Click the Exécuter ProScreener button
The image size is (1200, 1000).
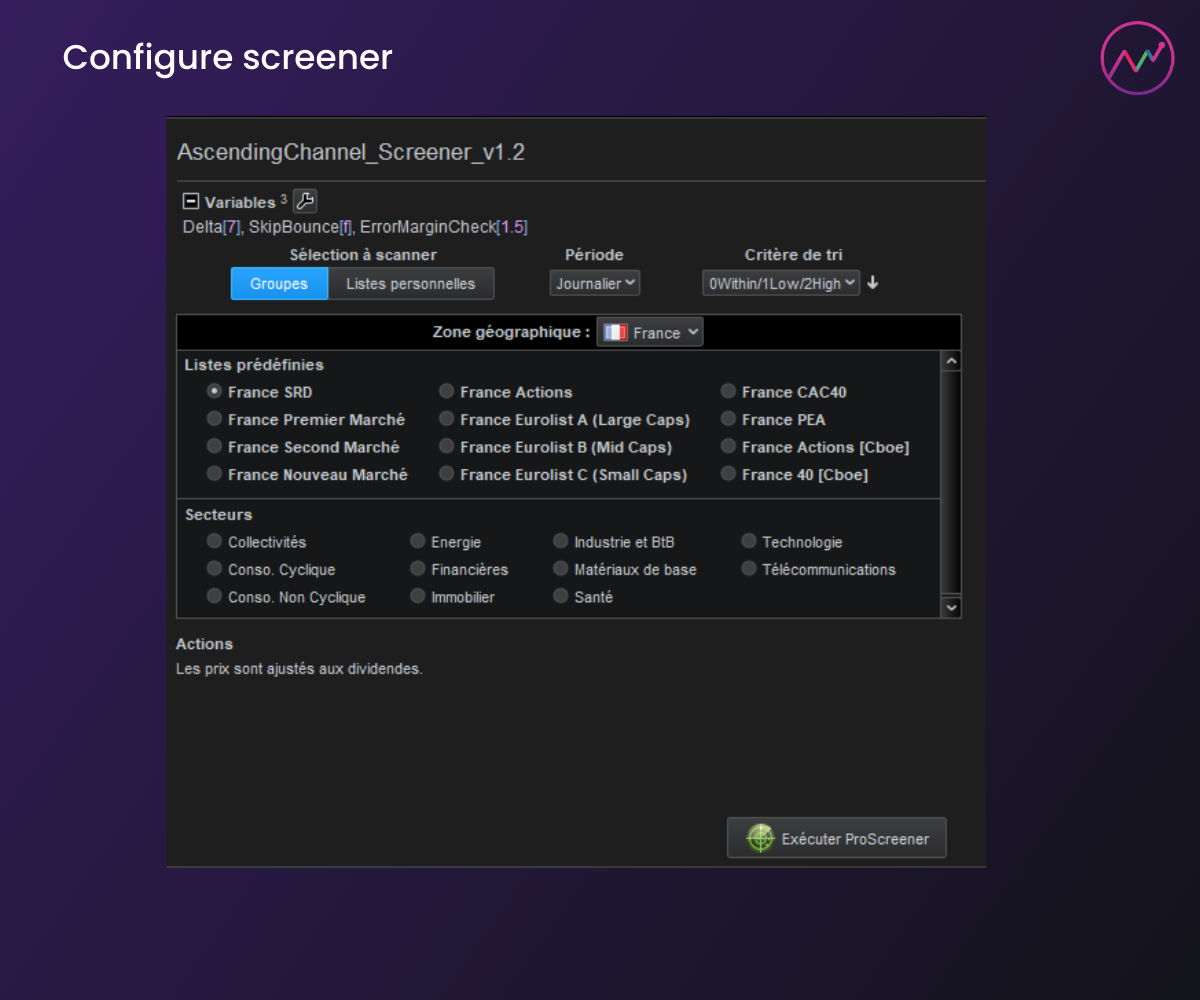tap(836, 838)
